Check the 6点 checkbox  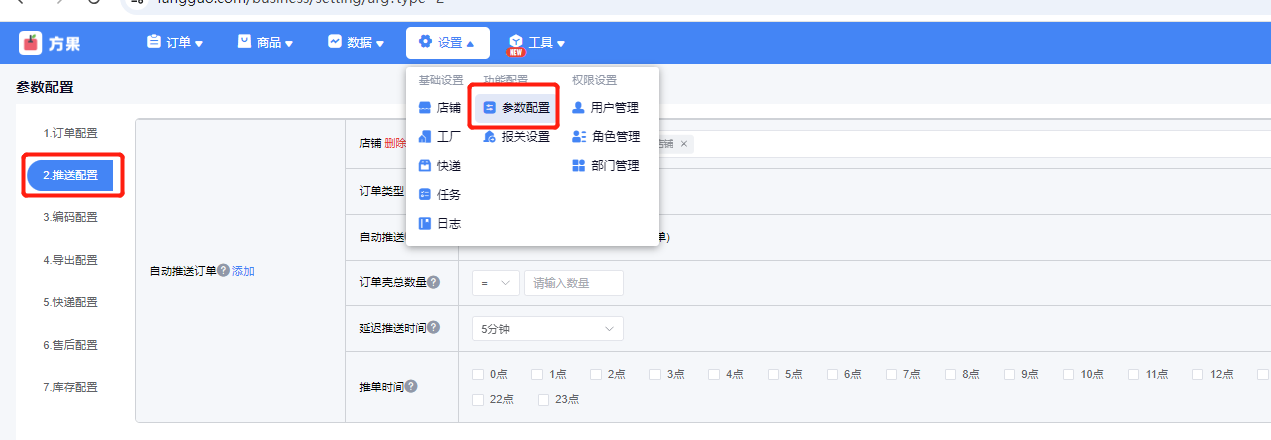832,374
